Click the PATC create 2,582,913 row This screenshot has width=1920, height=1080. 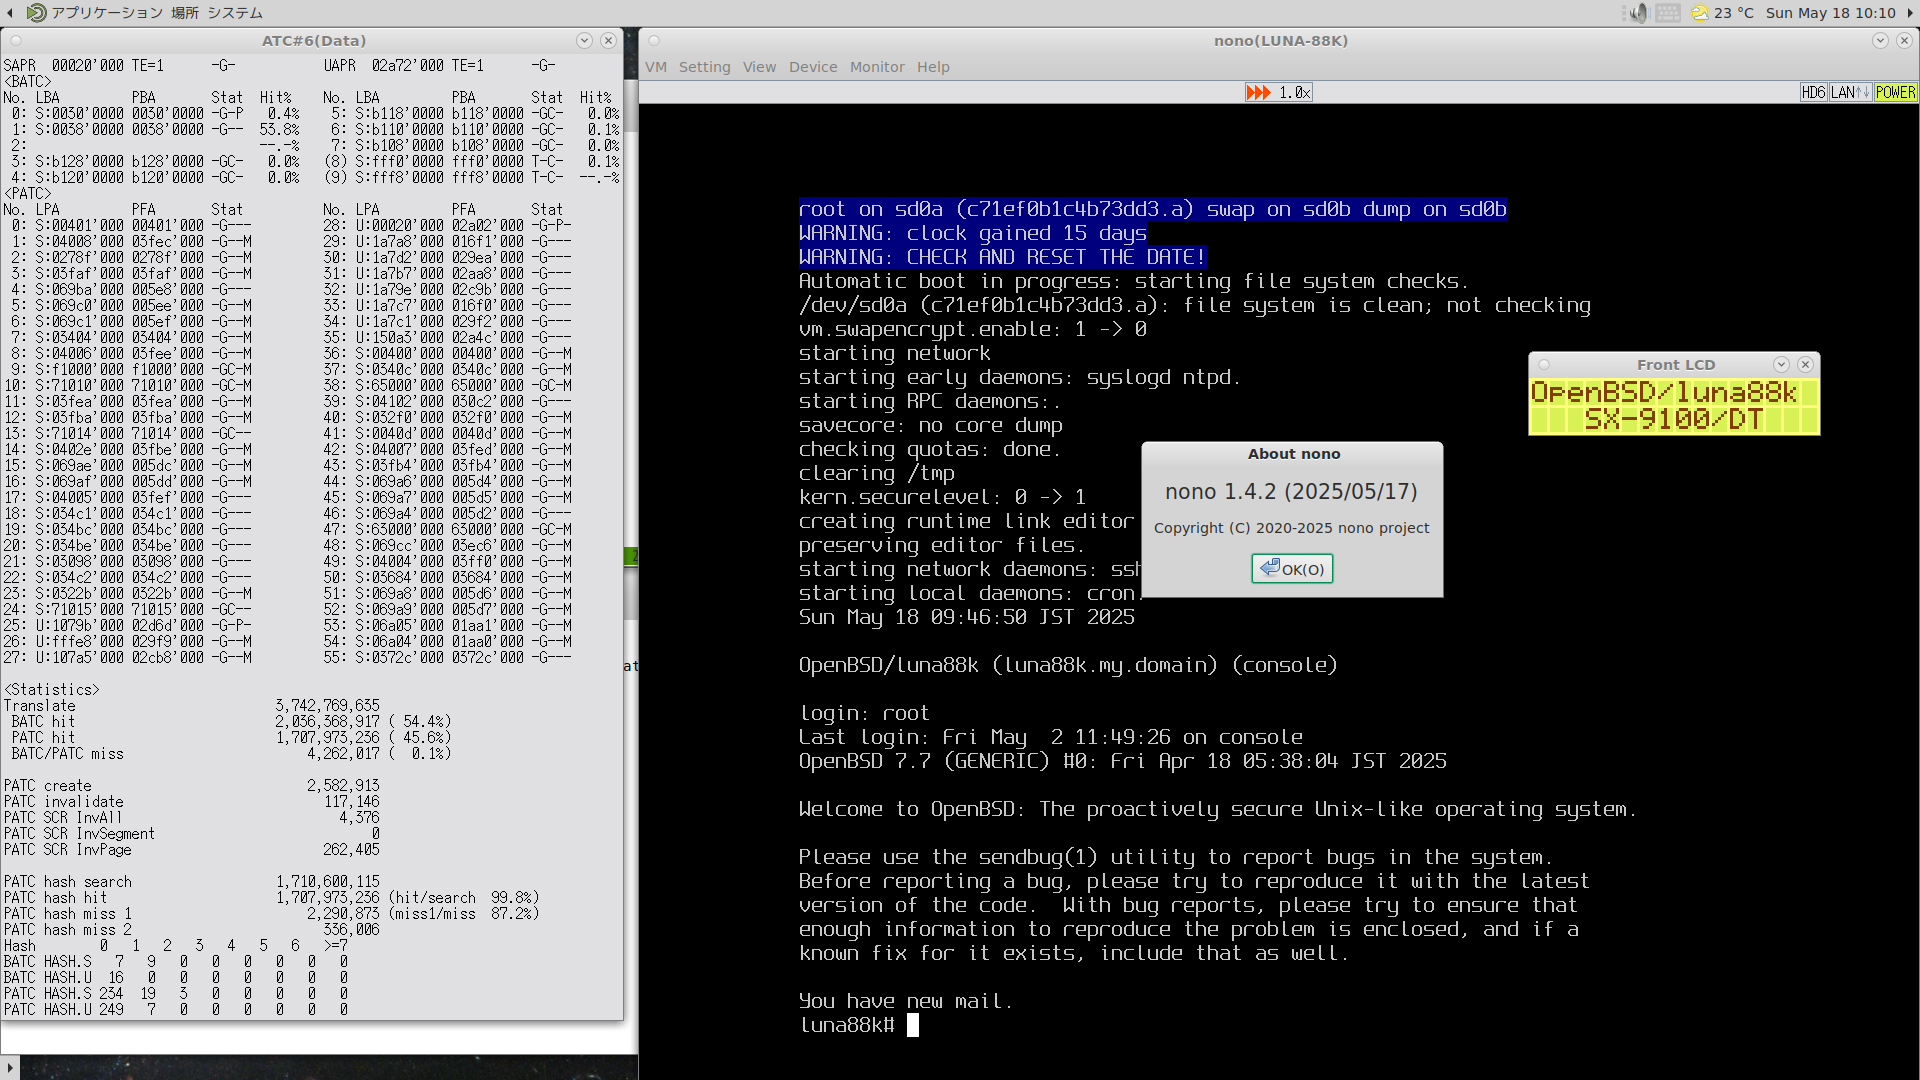(191, 786)
